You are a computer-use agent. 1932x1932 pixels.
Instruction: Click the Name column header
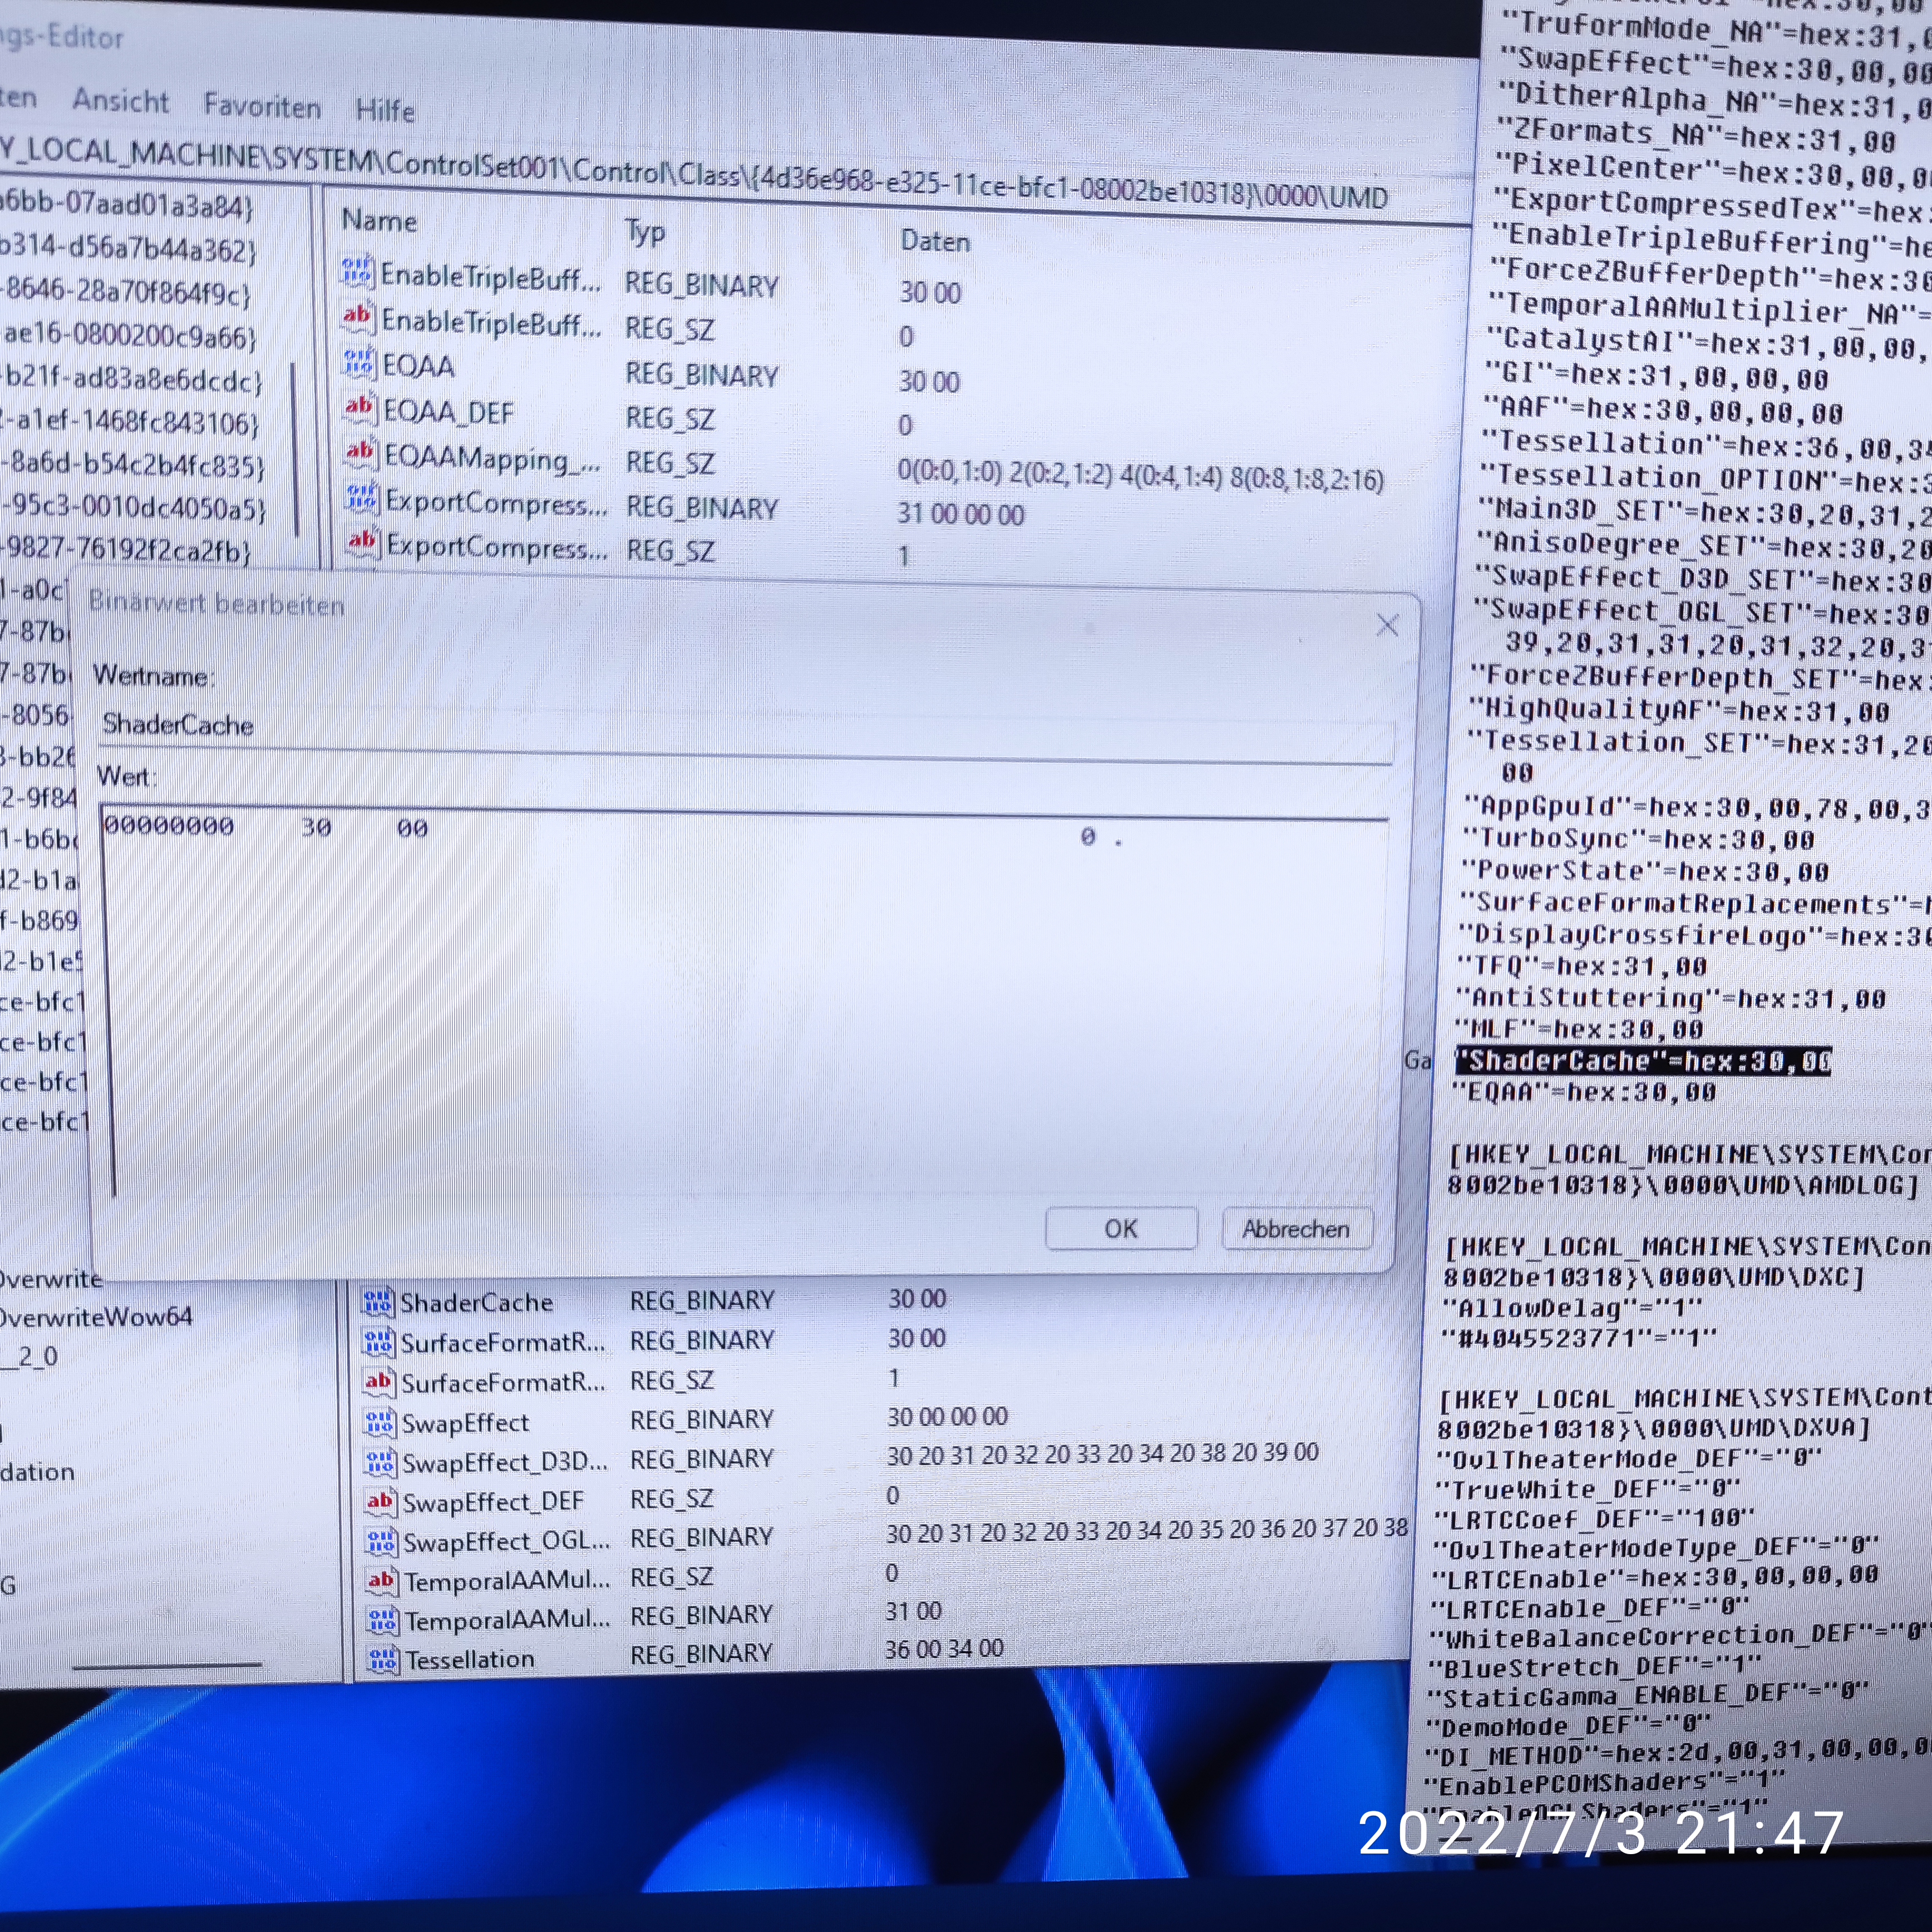coord(379,221)
